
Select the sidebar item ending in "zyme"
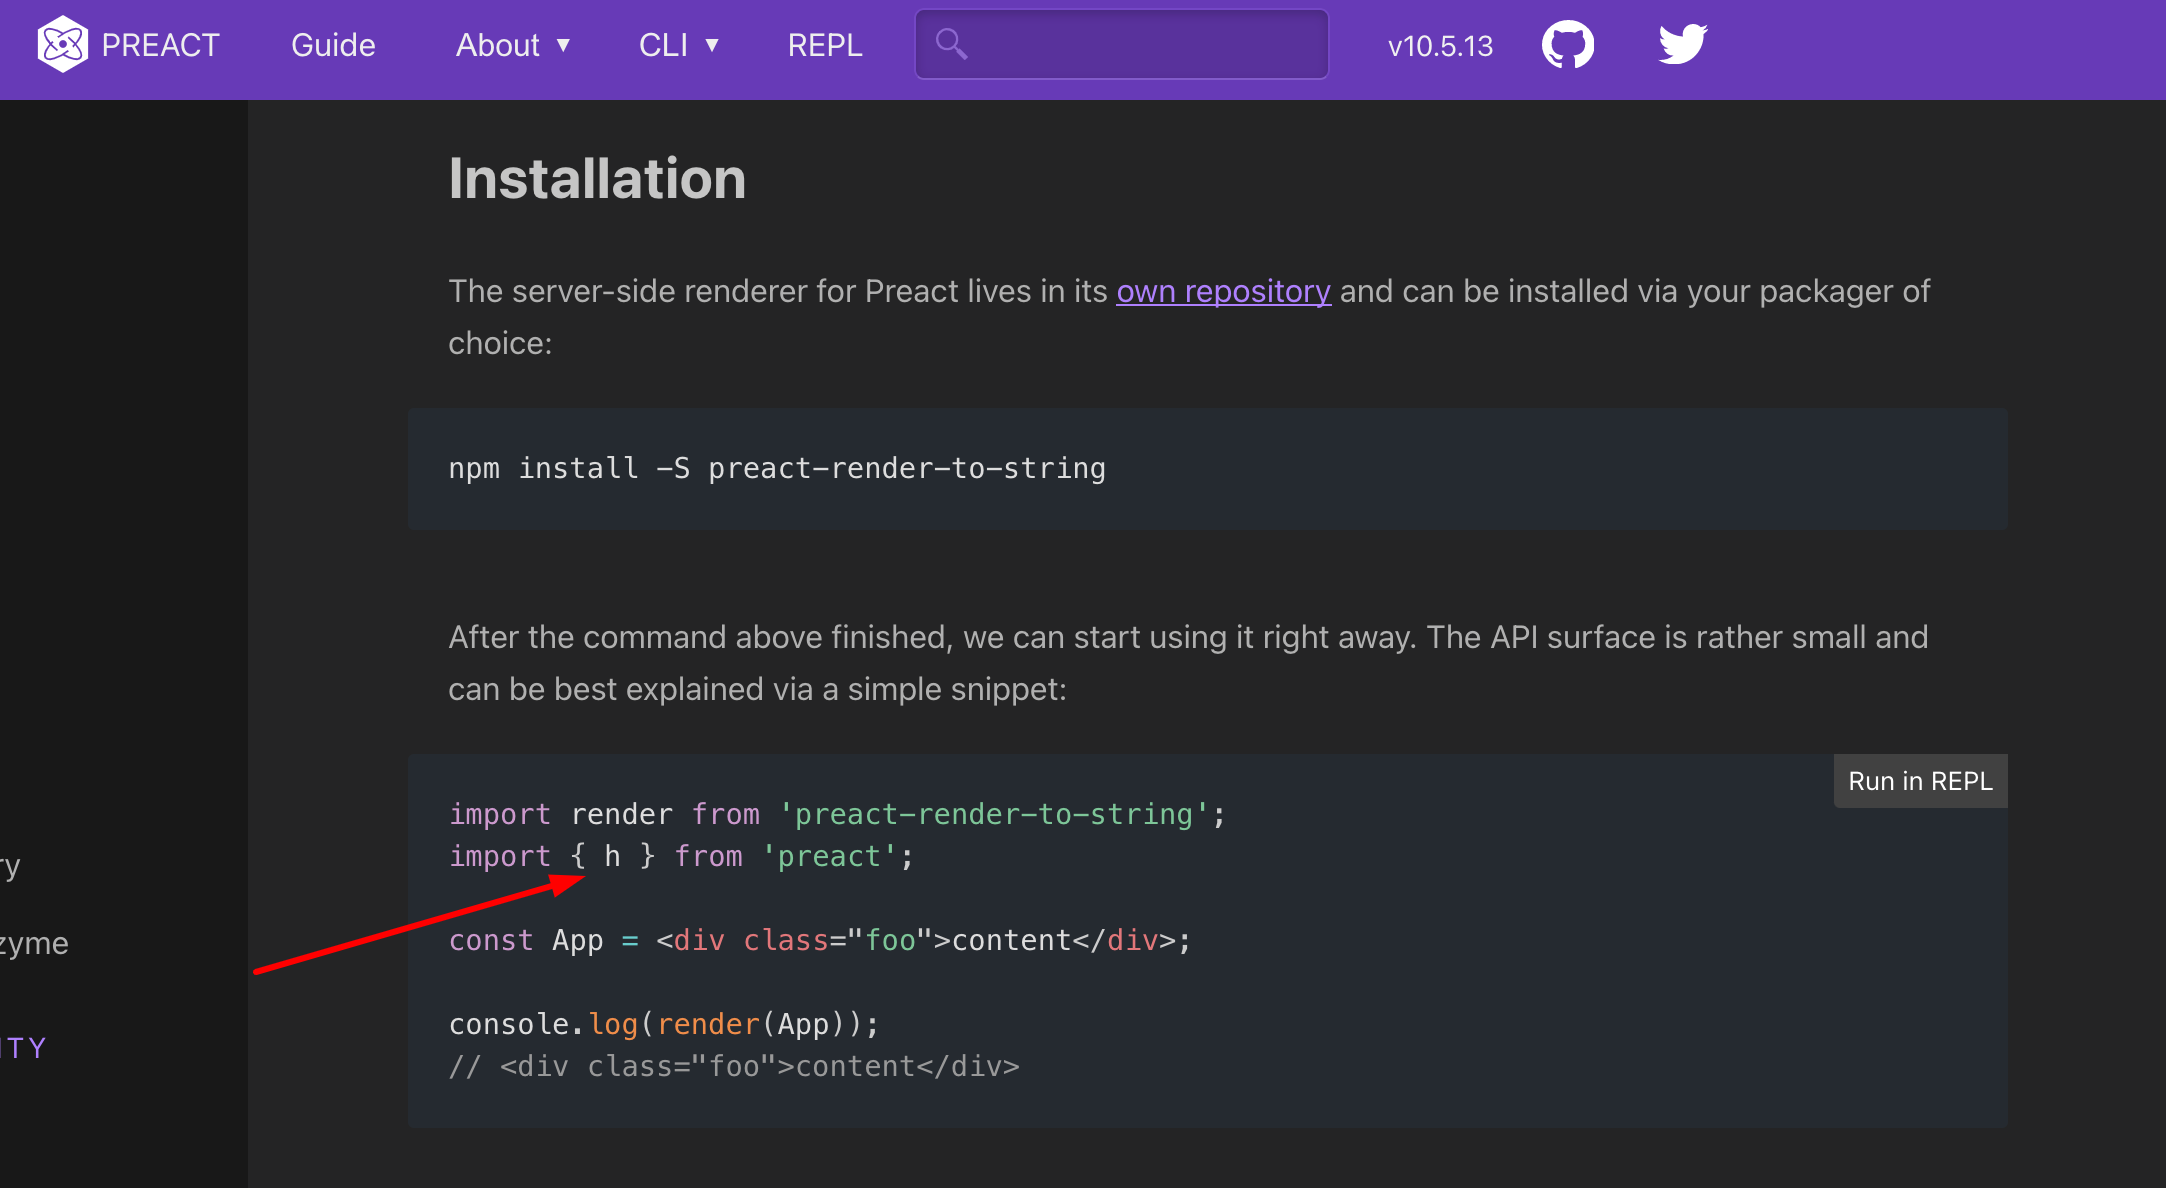[x=34, y=943]
